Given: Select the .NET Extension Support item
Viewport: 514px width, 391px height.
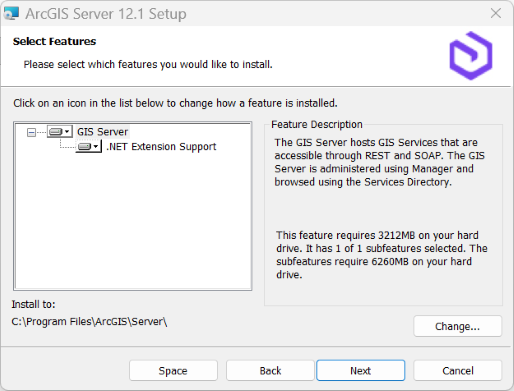Looking at the screenshot, I should 161,147.
